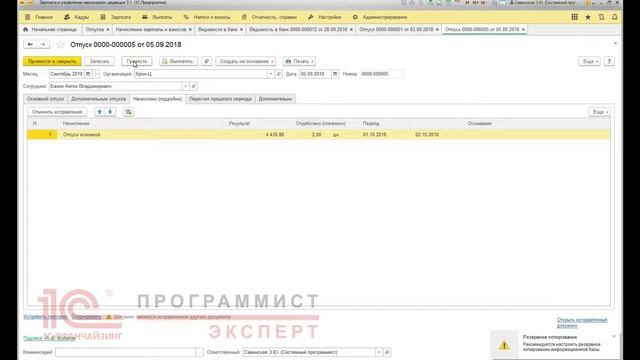Open the Создать на основании dropdown
640x360 pixels.
246,61
